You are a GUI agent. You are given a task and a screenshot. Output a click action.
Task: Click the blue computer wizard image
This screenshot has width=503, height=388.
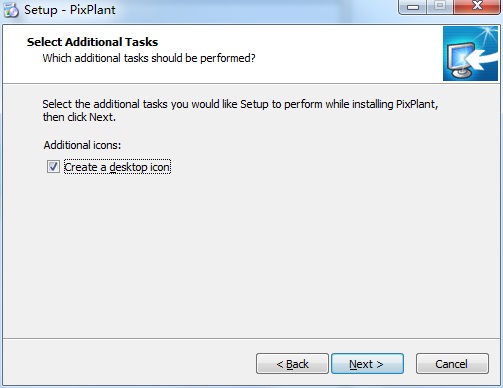[470, 54]
